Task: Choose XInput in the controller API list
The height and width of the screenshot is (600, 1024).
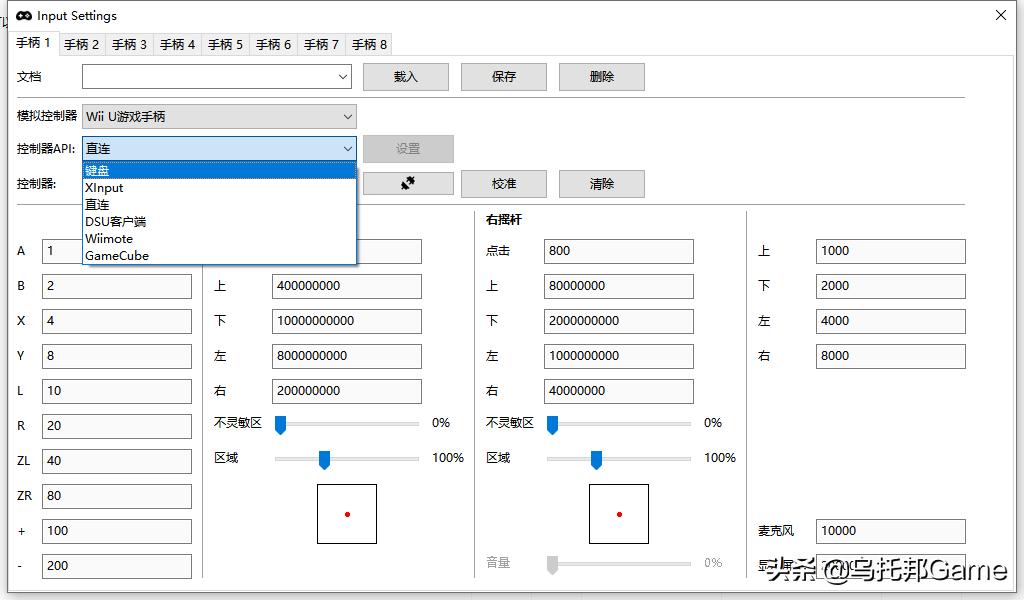Action: coord(219,187)
